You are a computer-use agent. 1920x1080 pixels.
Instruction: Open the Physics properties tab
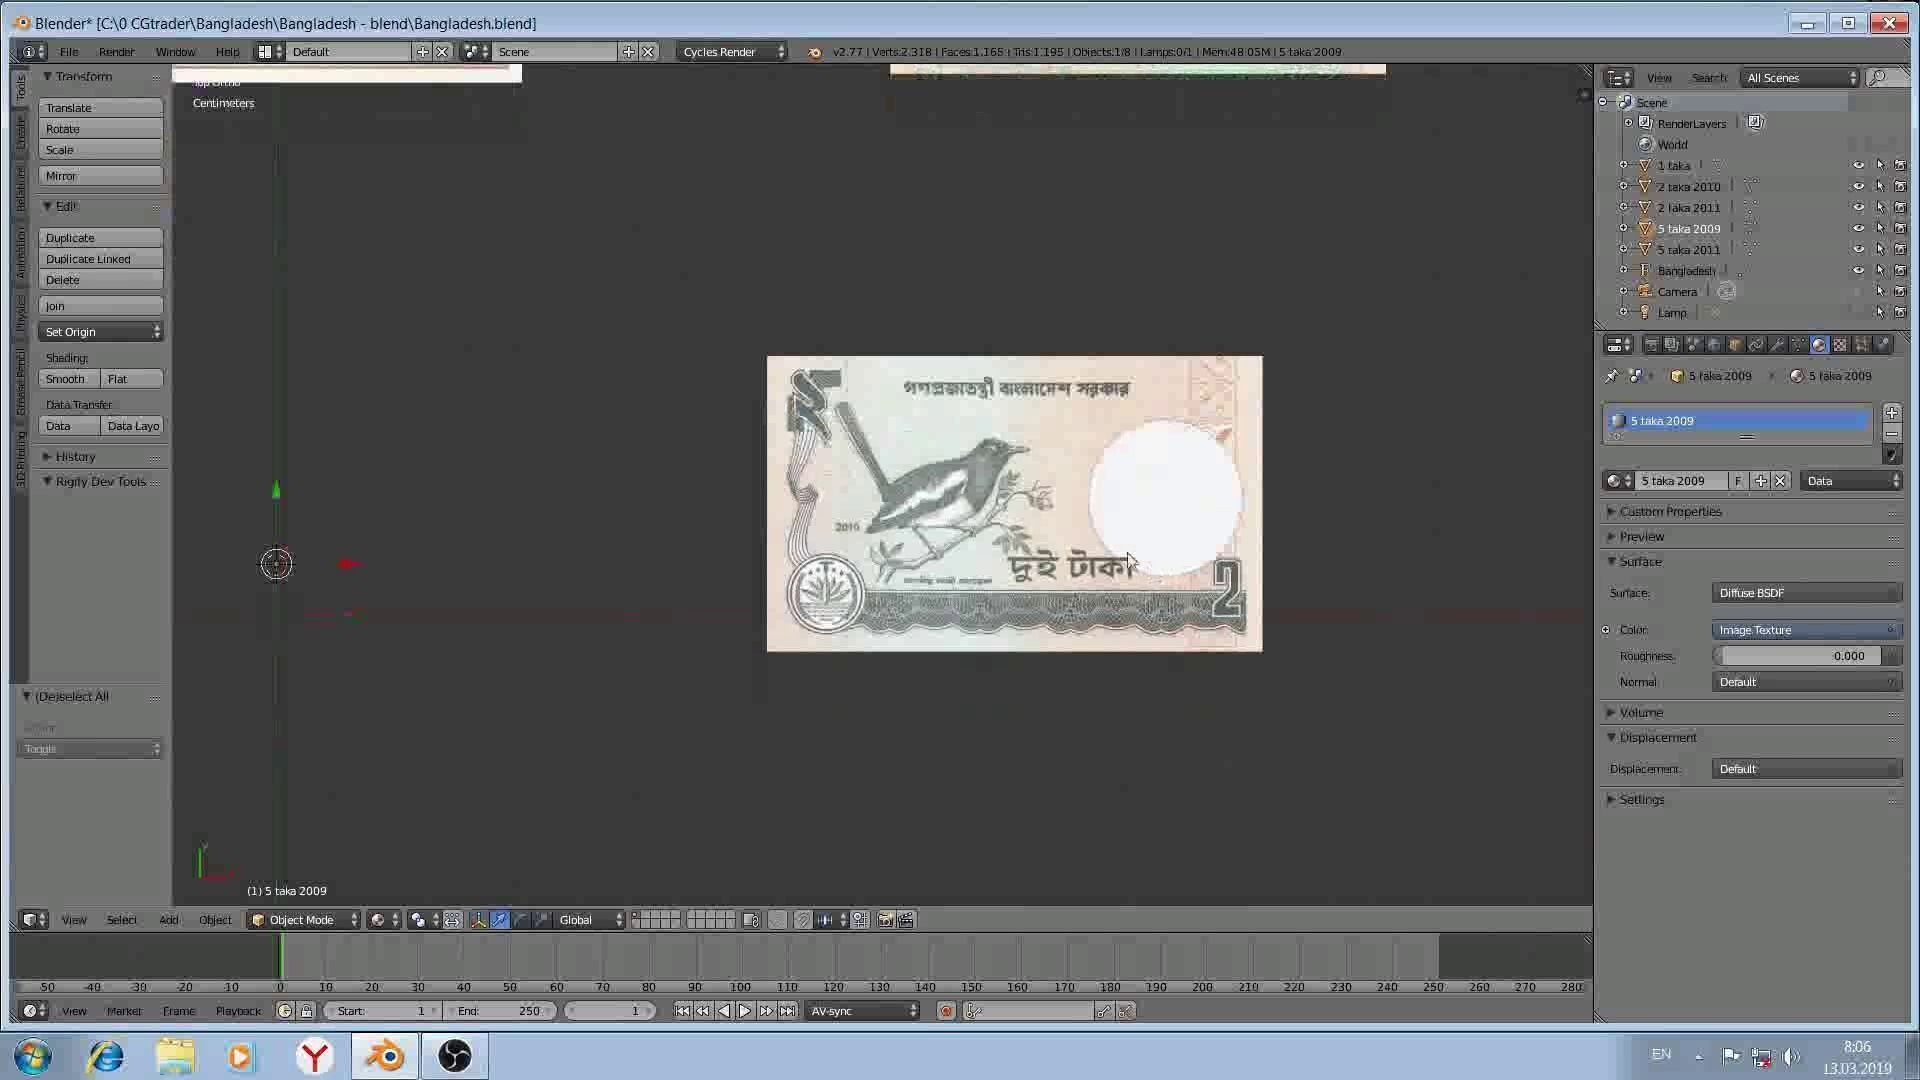pyautogui.click(x=1882, y=344)
